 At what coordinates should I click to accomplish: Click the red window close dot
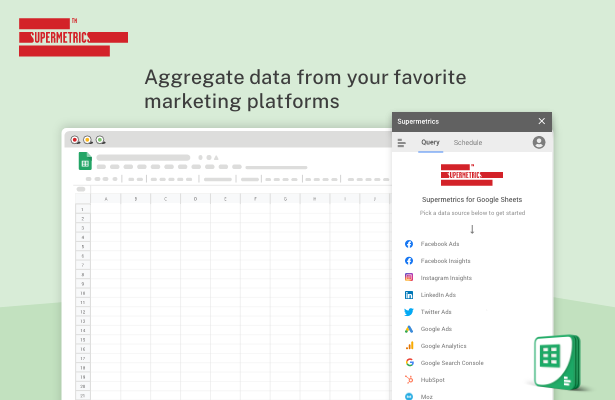coord(75,140)
